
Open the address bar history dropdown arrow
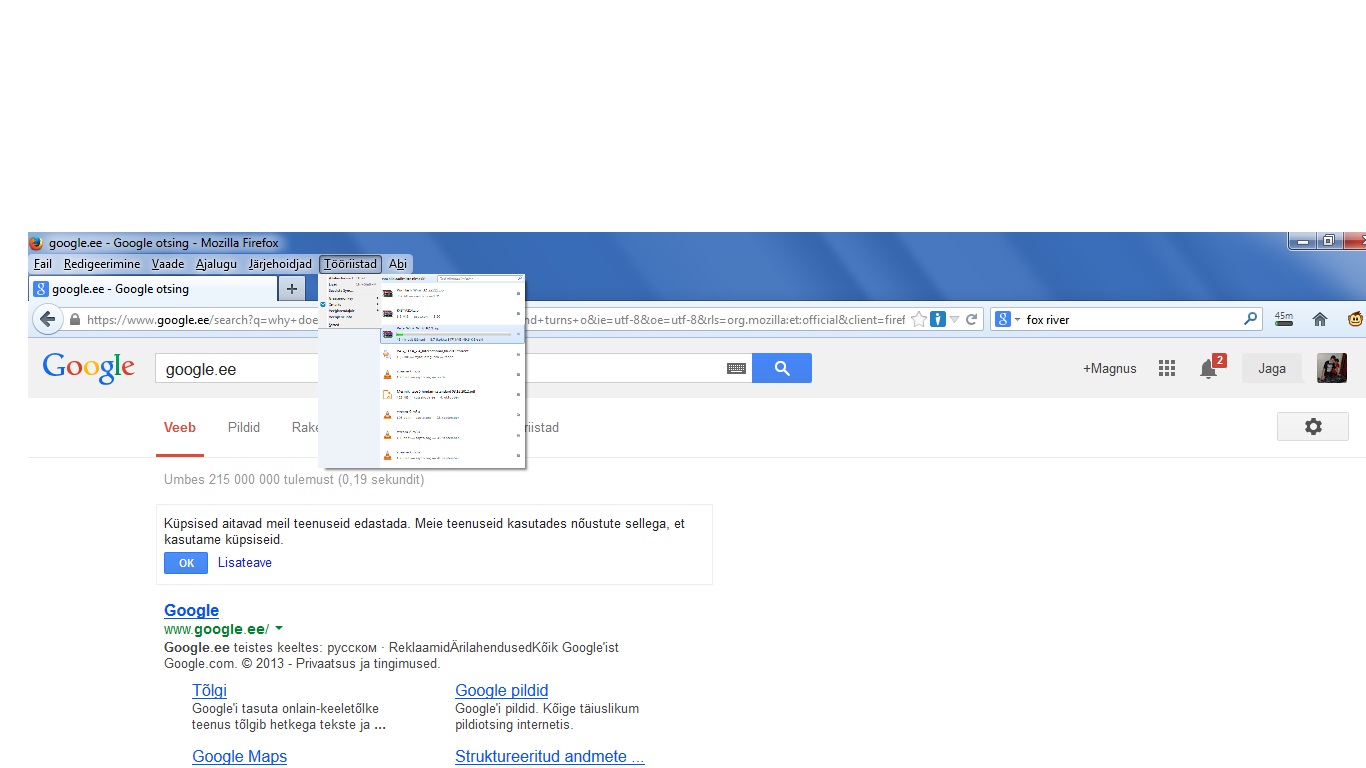(955, 320)
